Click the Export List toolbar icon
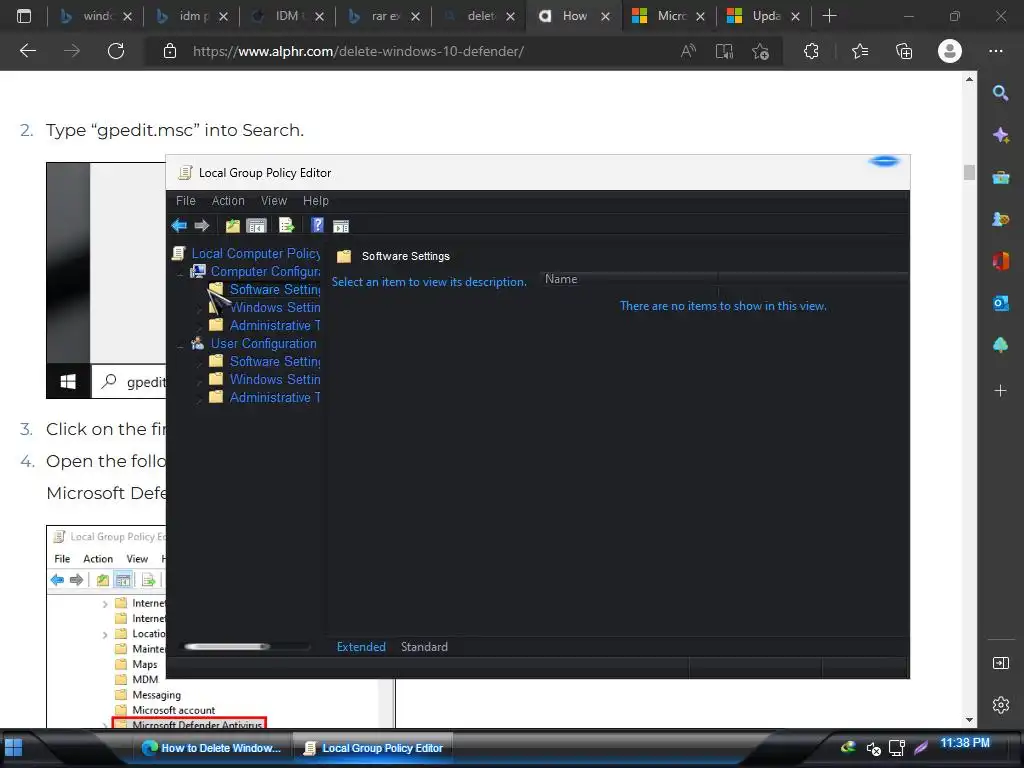1024x768 pixels. tap(287, 226)
